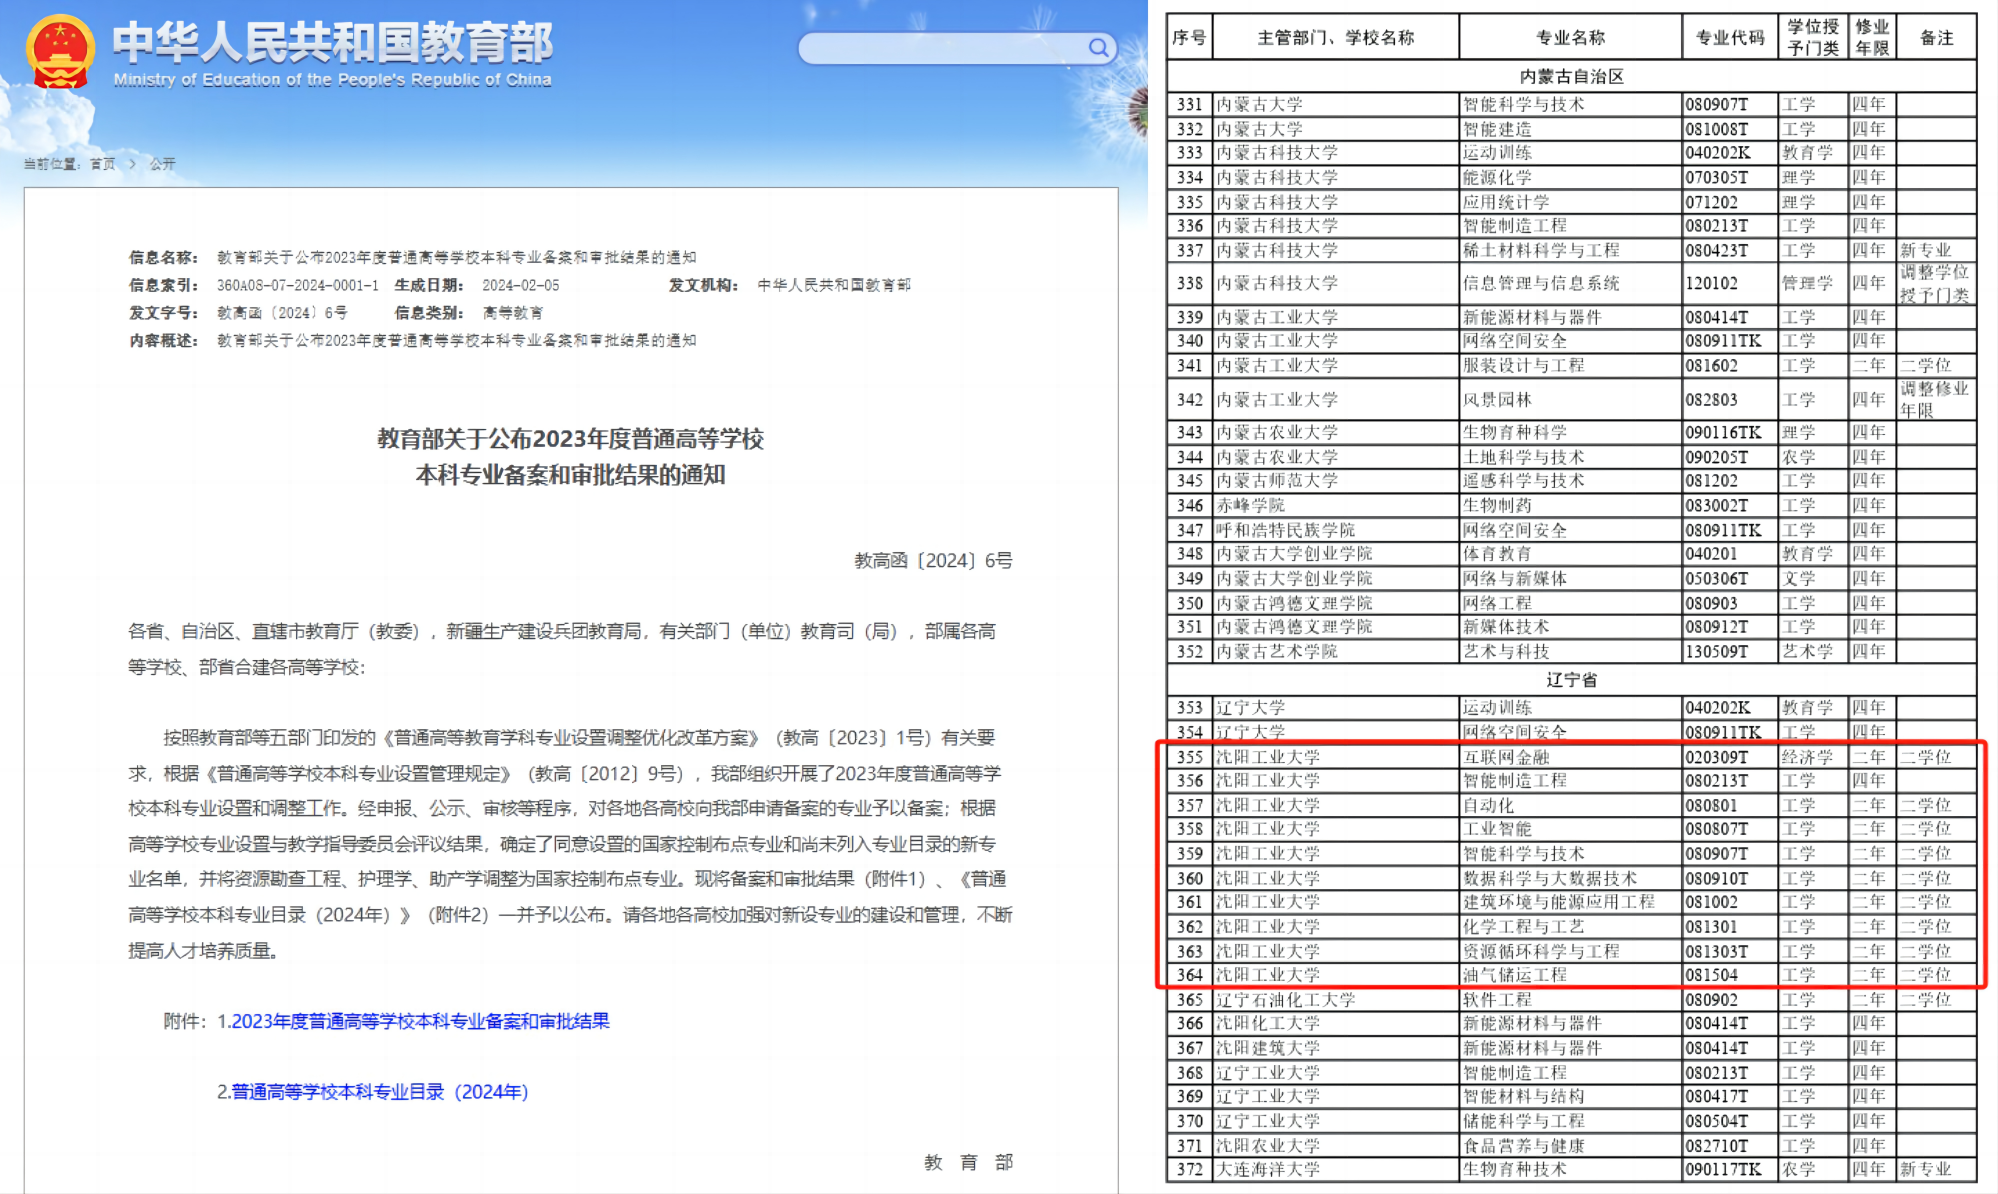Viewport: 1998px width, 1194px height.
Task: Go to 首页 in the breadcrumb
Action: [102, 164]
